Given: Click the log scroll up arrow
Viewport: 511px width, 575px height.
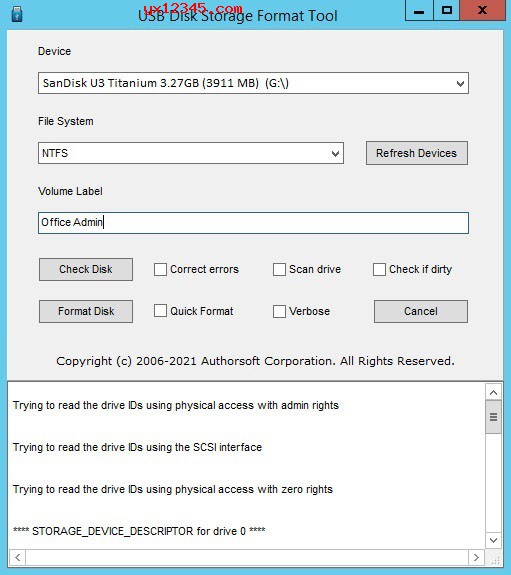Looking at the screenshot, I should pyautogui.click(x=493, y=392).
